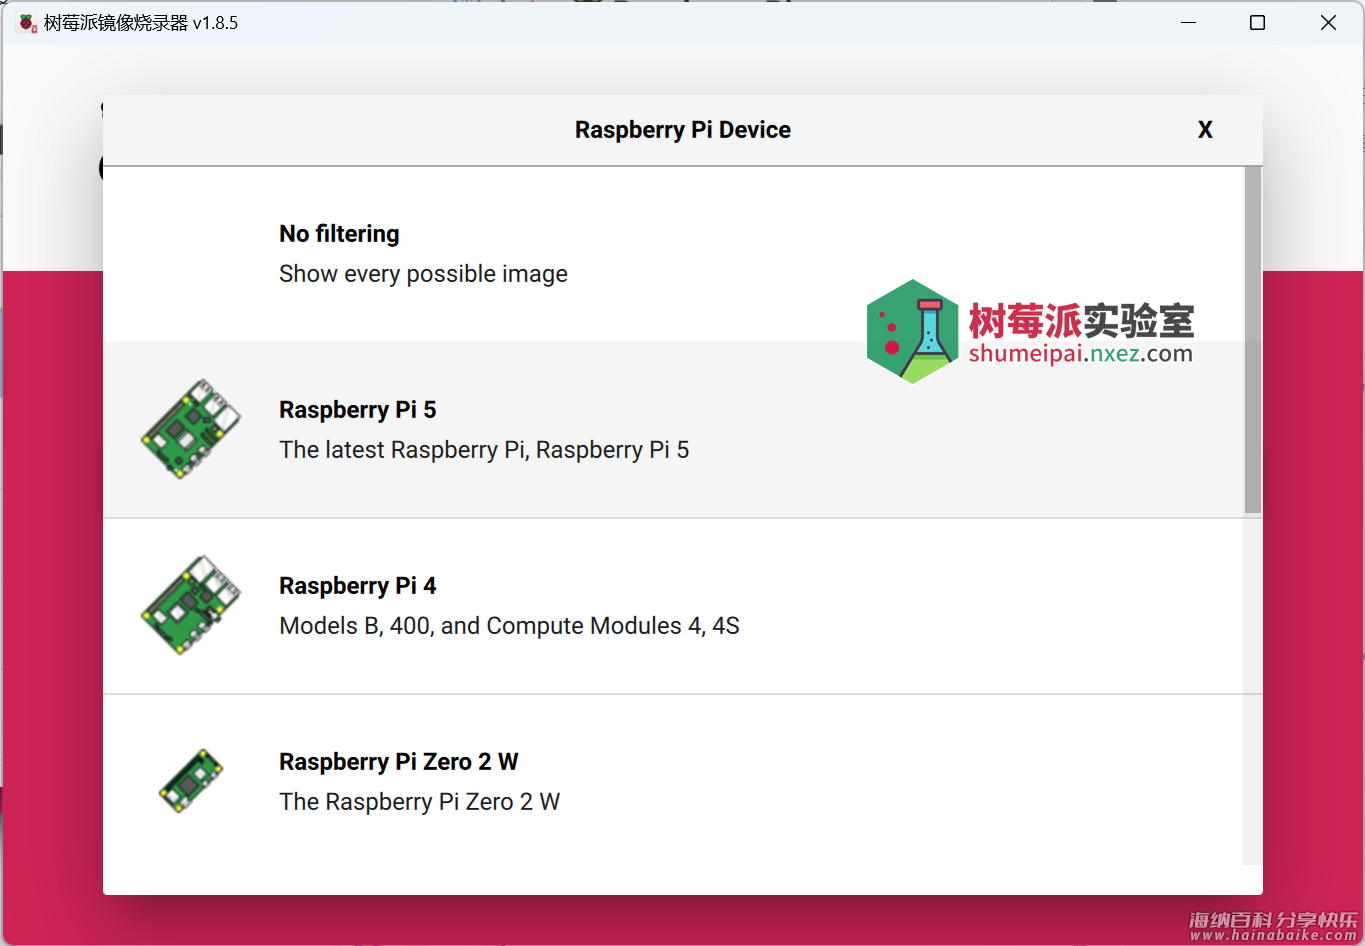Minimize the imager window

click(x=1189, y=22)
